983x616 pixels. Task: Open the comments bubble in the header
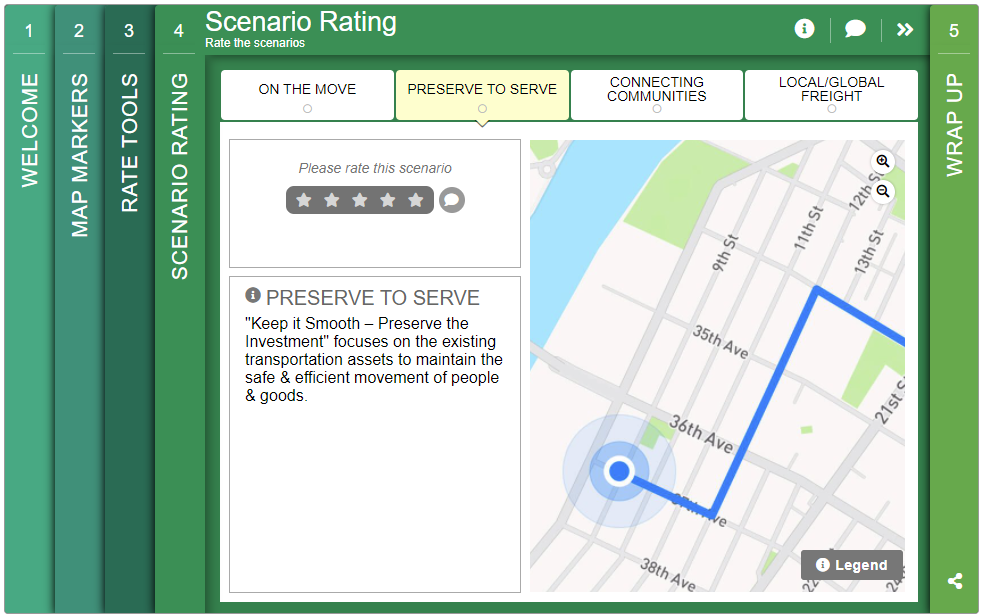[855, 29]
